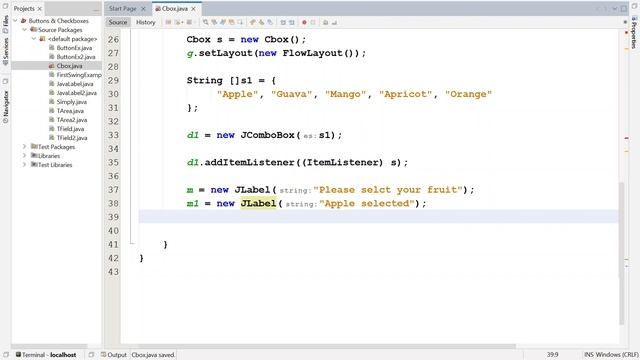Open the Navigator side tab
The image size is (640, 360).
5,107
